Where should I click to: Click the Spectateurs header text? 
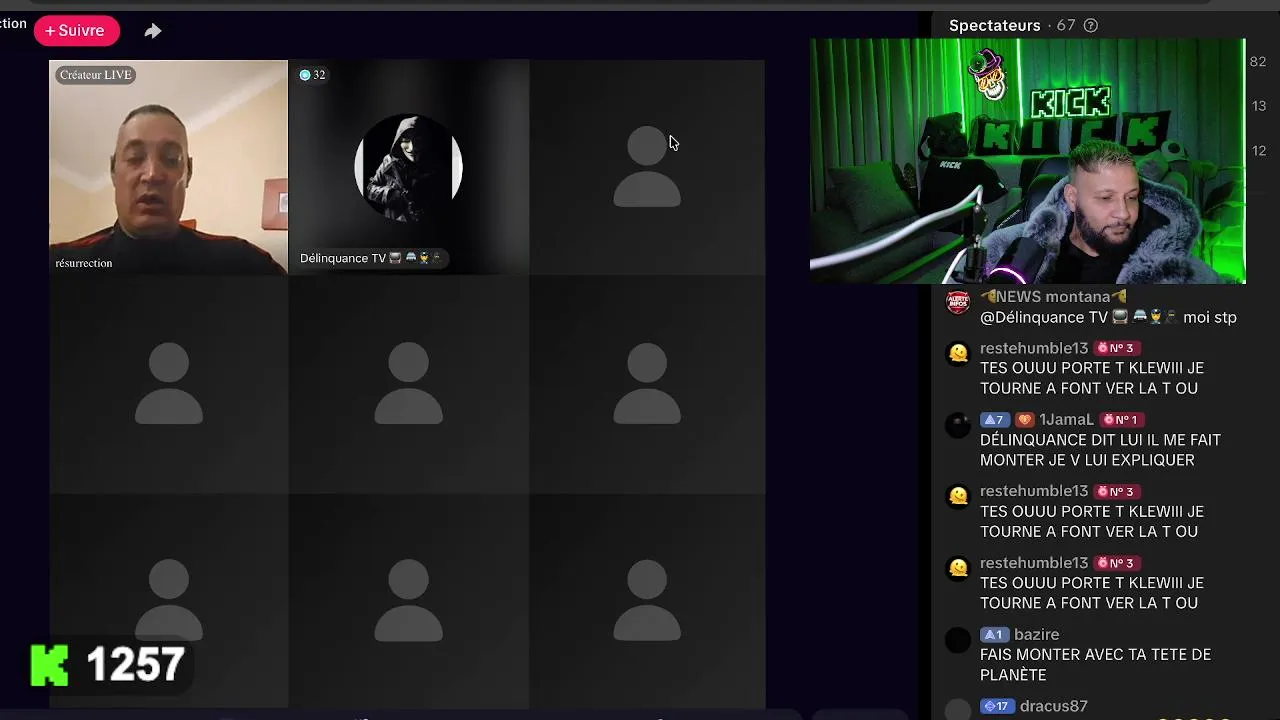click(995, 26)
